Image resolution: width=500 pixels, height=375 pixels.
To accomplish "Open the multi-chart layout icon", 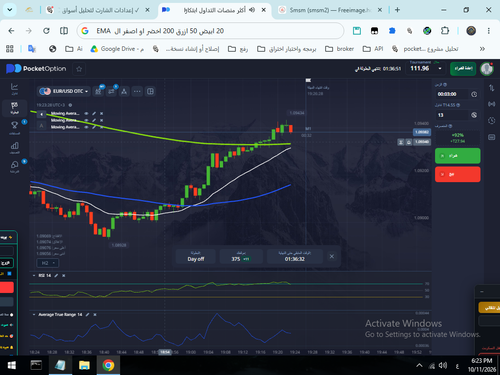I will [x=150, y=91].
